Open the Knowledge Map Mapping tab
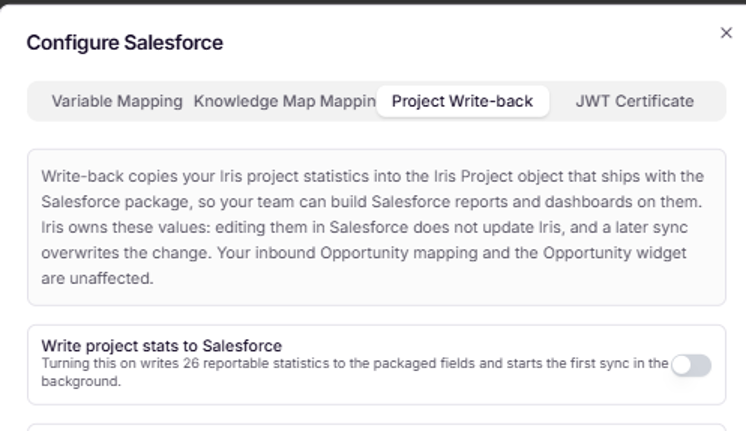746x432 pixels. (285, 101)
